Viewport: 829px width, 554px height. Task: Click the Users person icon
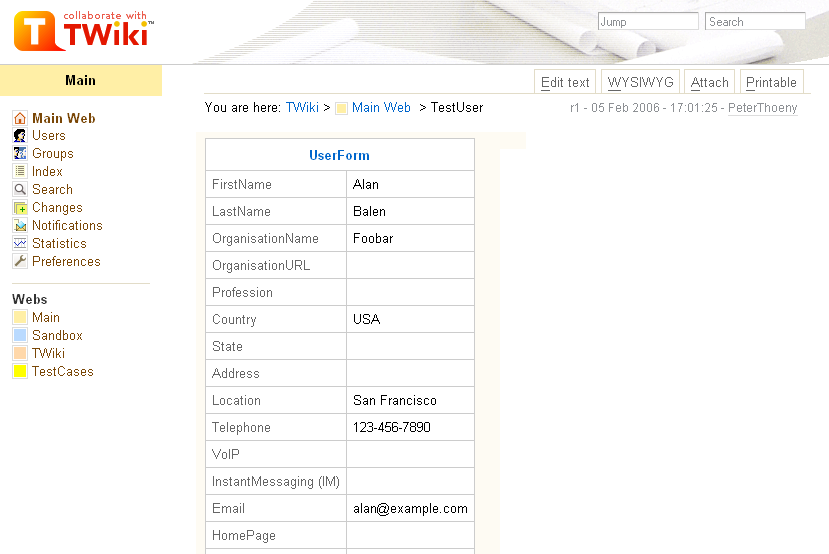pyautogui.click(x=20, y=136)
